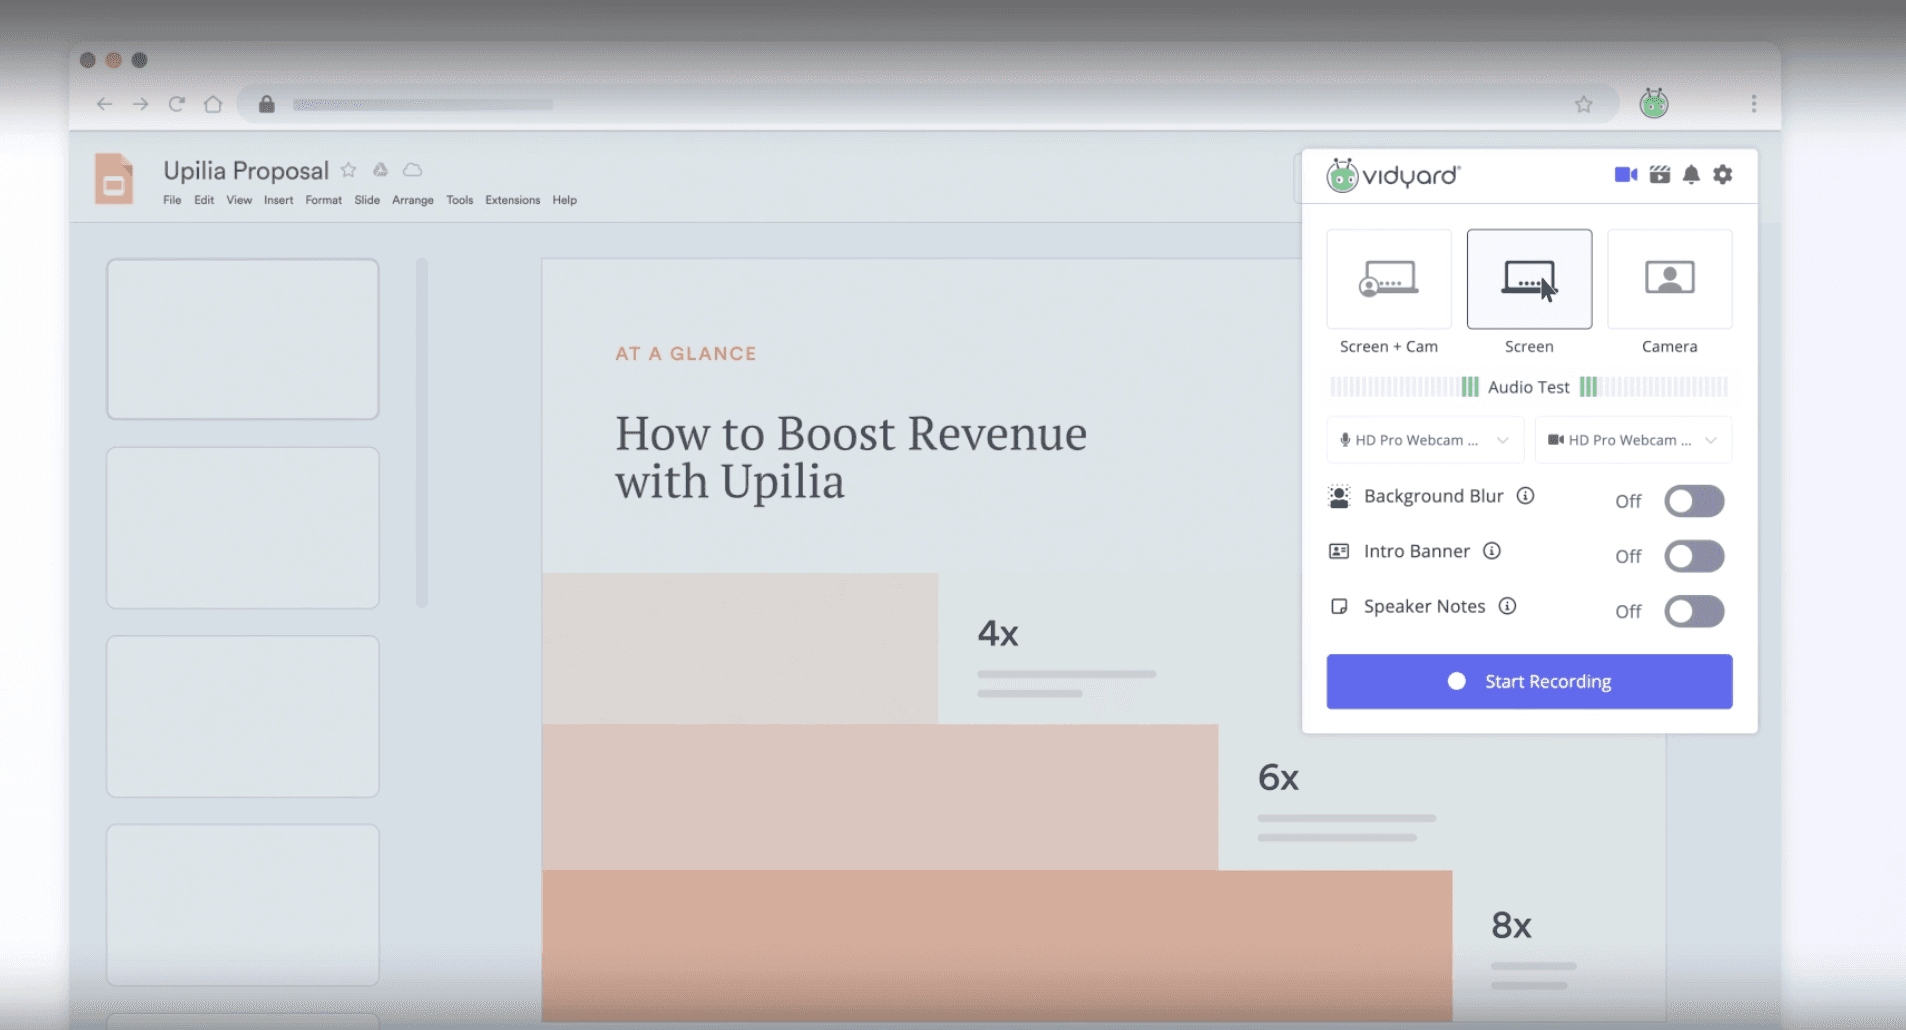This screenshot has height=1030, width=1906.
Task: Select the Camera recording mode
Action: click(1667, 280)
